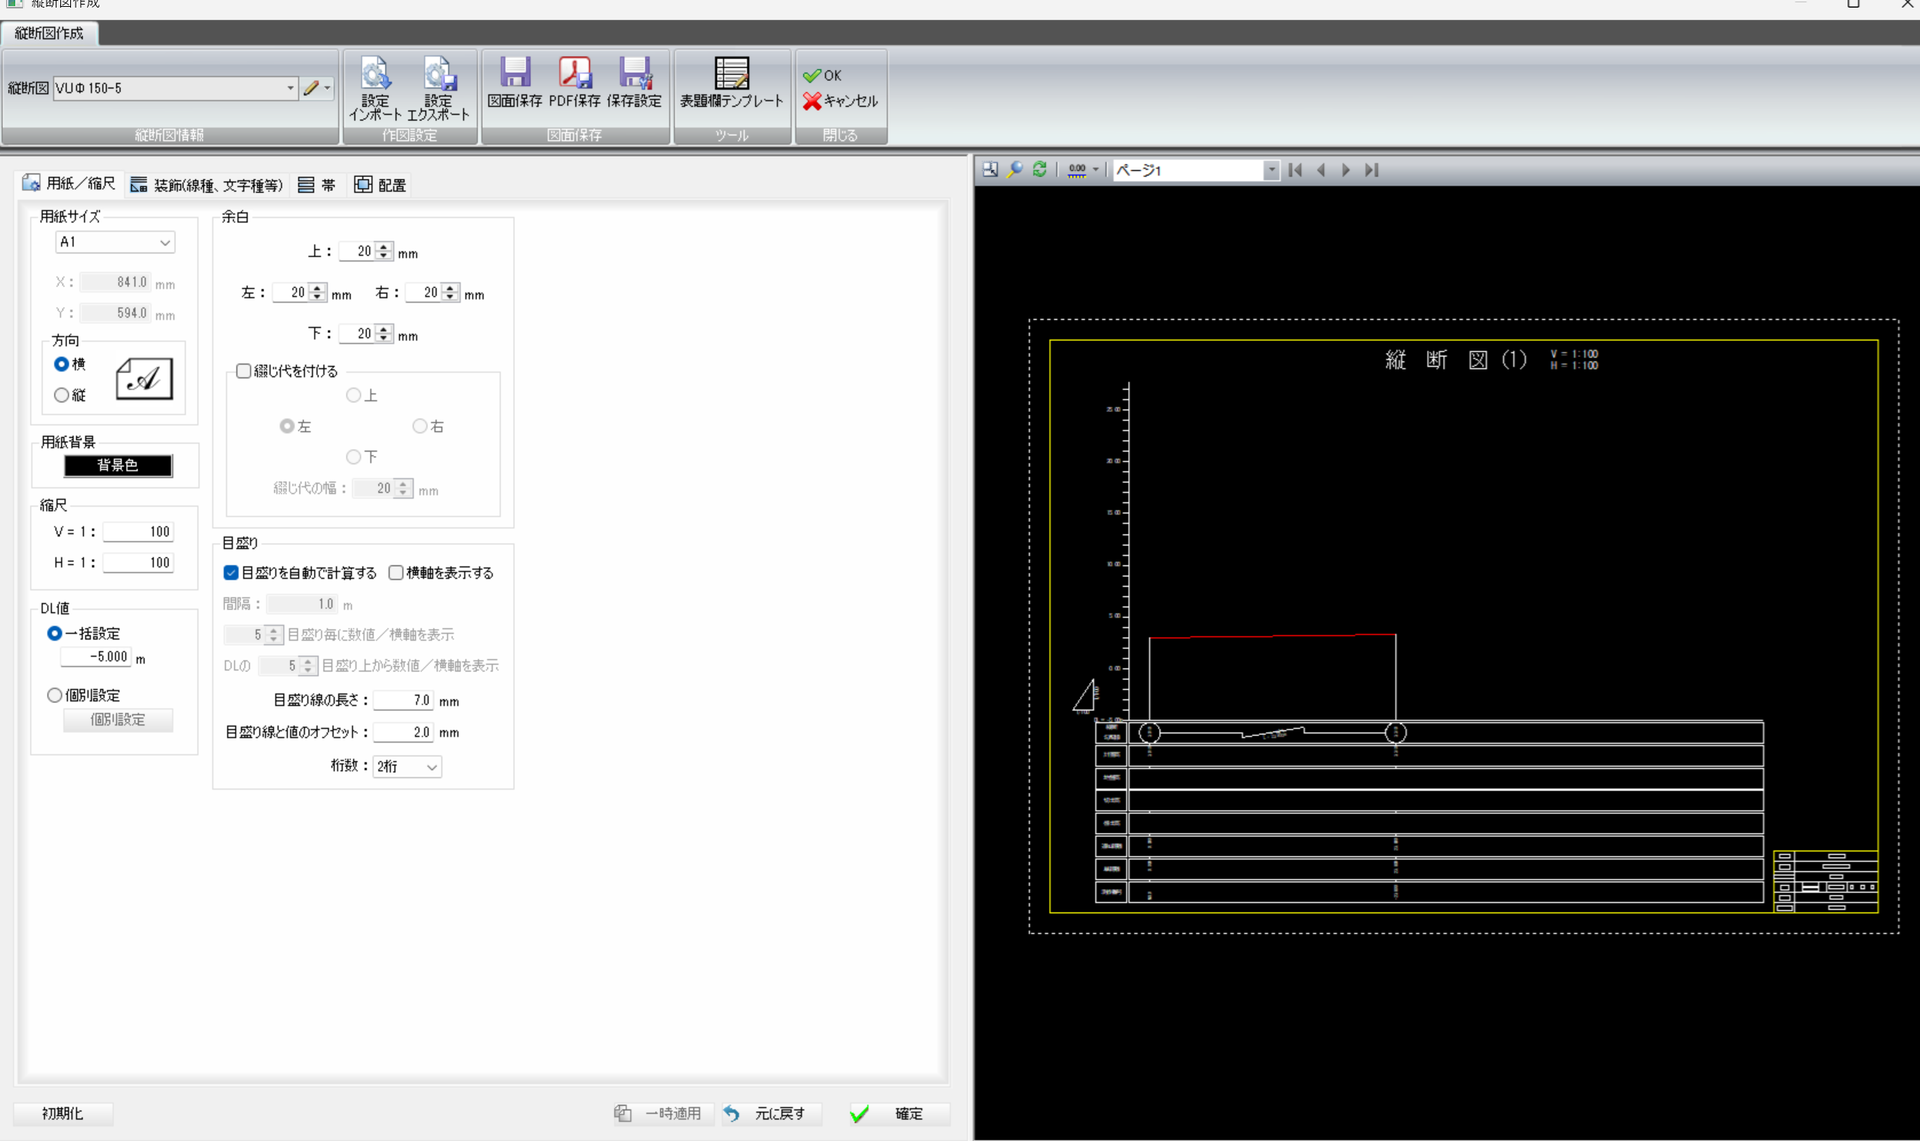
Task: Click the 設定エクスポート icon
Action: coord(438,75)
